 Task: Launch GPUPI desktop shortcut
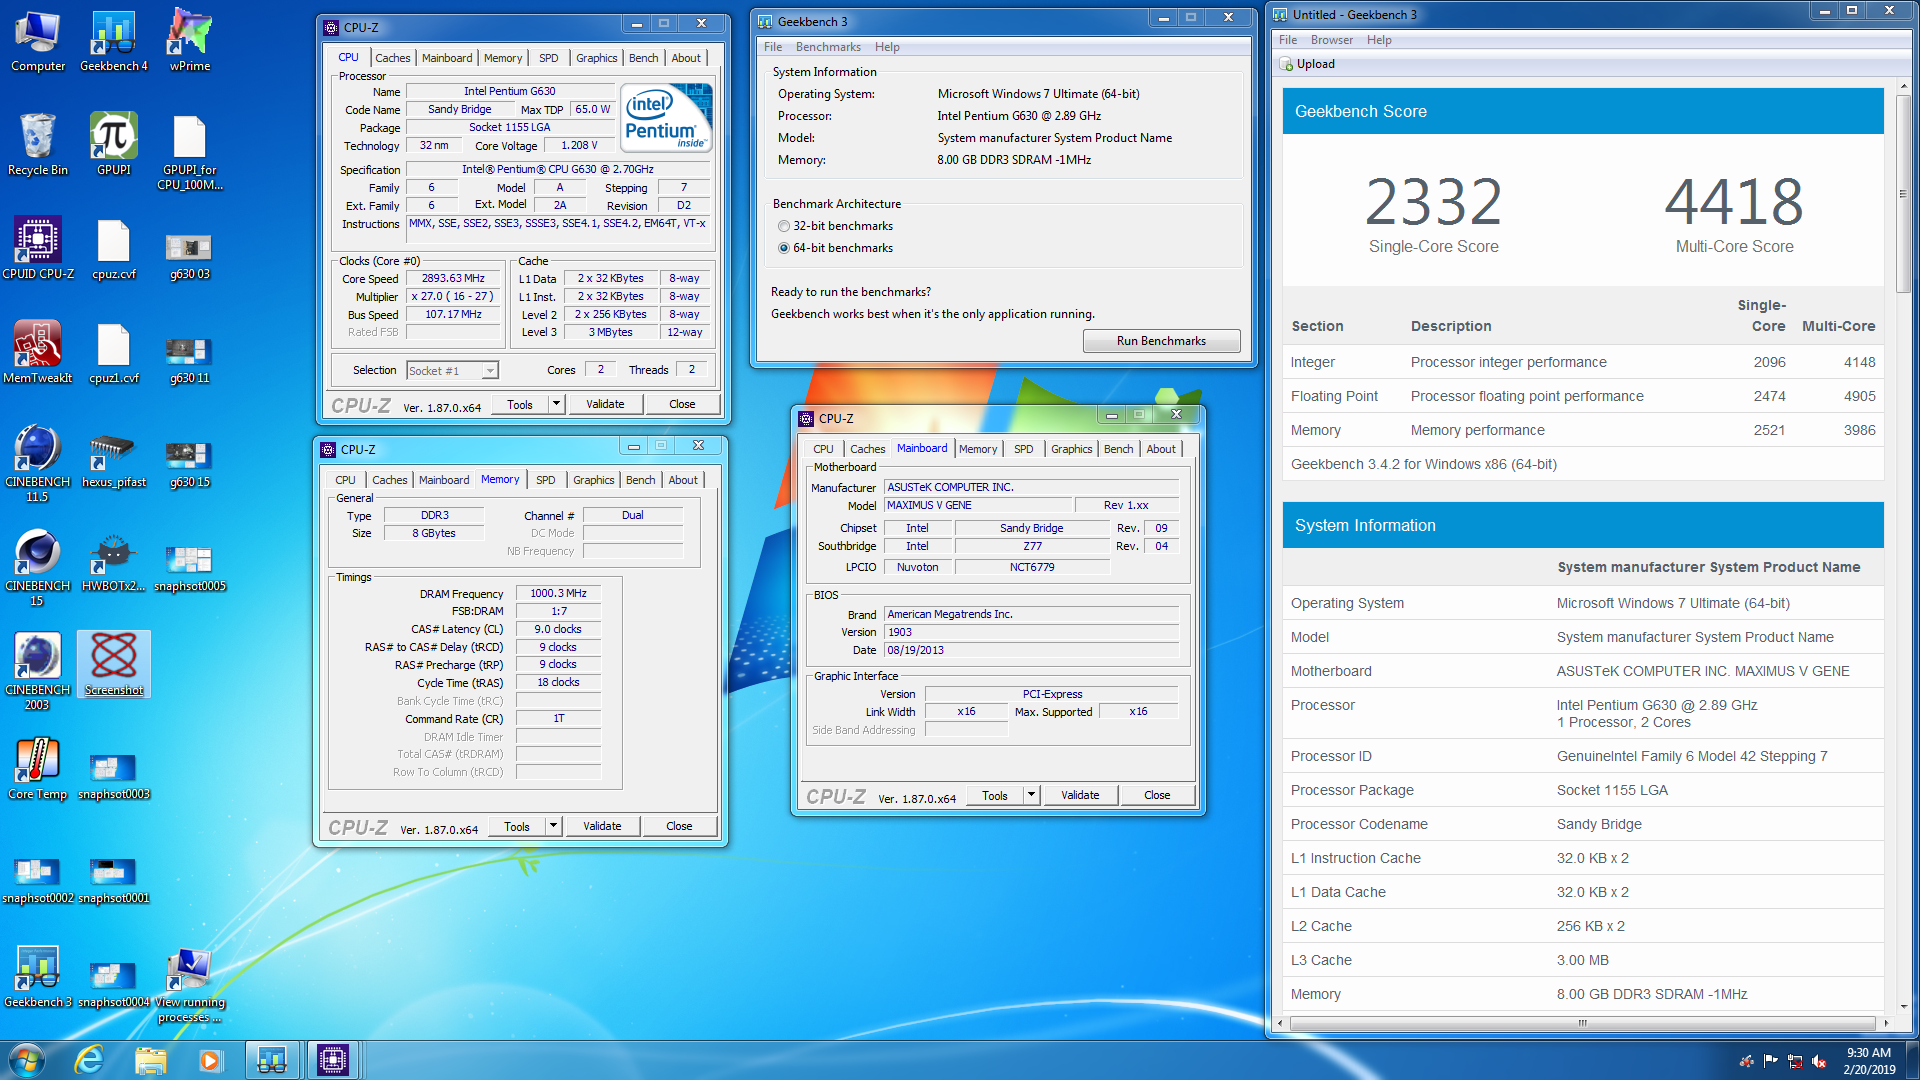tap(114, 145)
